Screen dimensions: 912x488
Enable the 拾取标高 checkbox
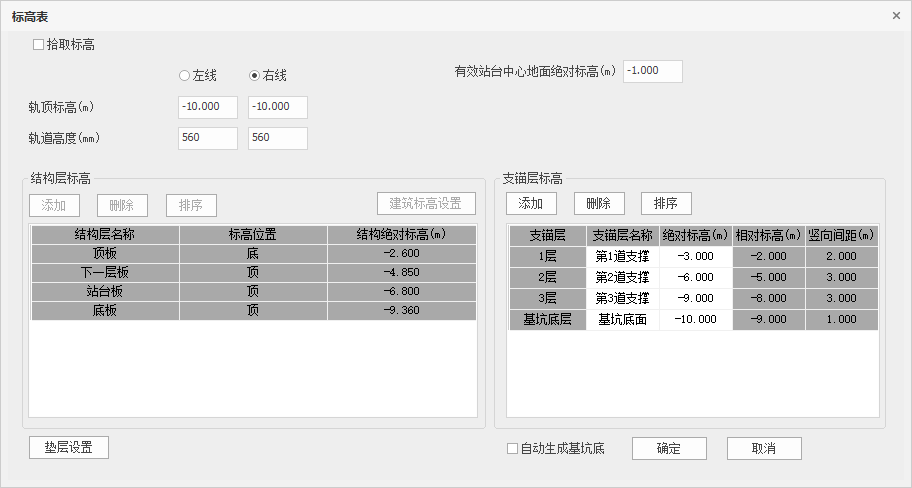(x=39, y=45)
